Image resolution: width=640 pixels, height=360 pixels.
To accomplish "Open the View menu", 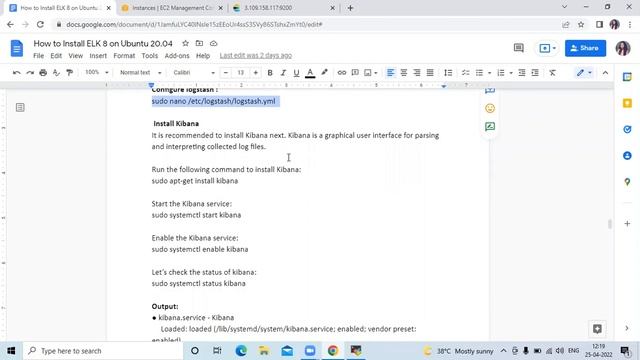I will coord(76,56).
